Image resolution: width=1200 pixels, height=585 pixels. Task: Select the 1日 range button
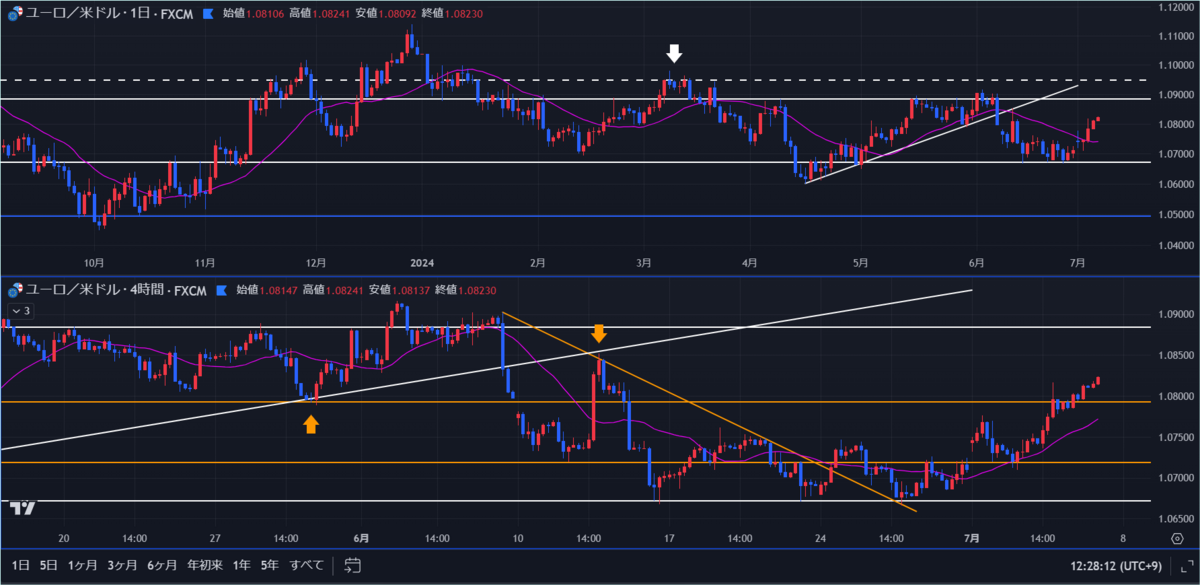(19, 566)
